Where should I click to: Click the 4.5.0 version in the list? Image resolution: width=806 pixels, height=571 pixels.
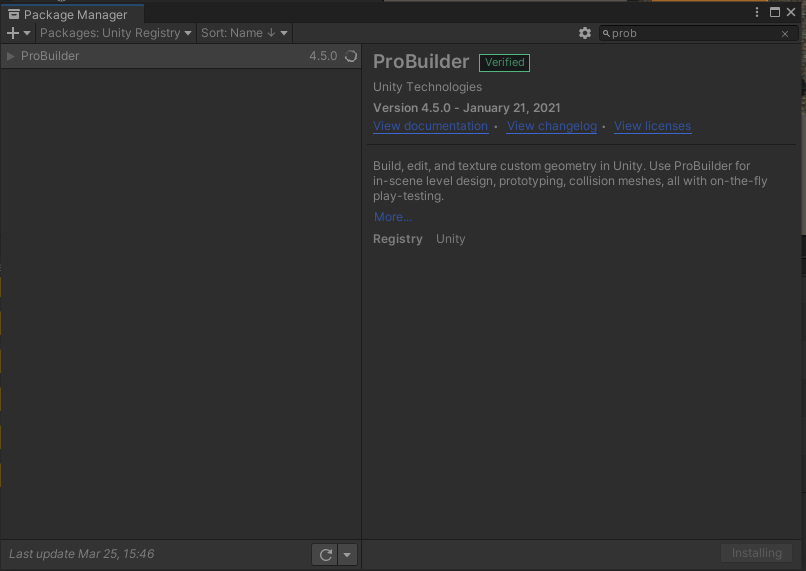coord(323,56)
